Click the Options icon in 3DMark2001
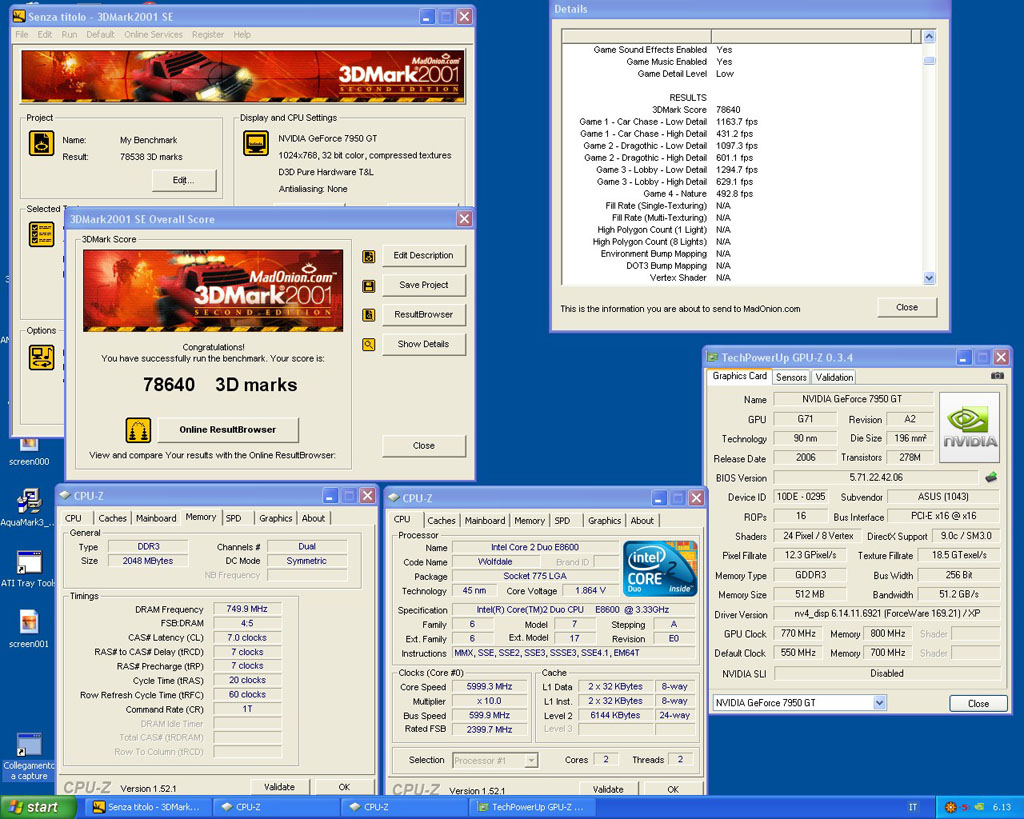 (x=41, y=357)
